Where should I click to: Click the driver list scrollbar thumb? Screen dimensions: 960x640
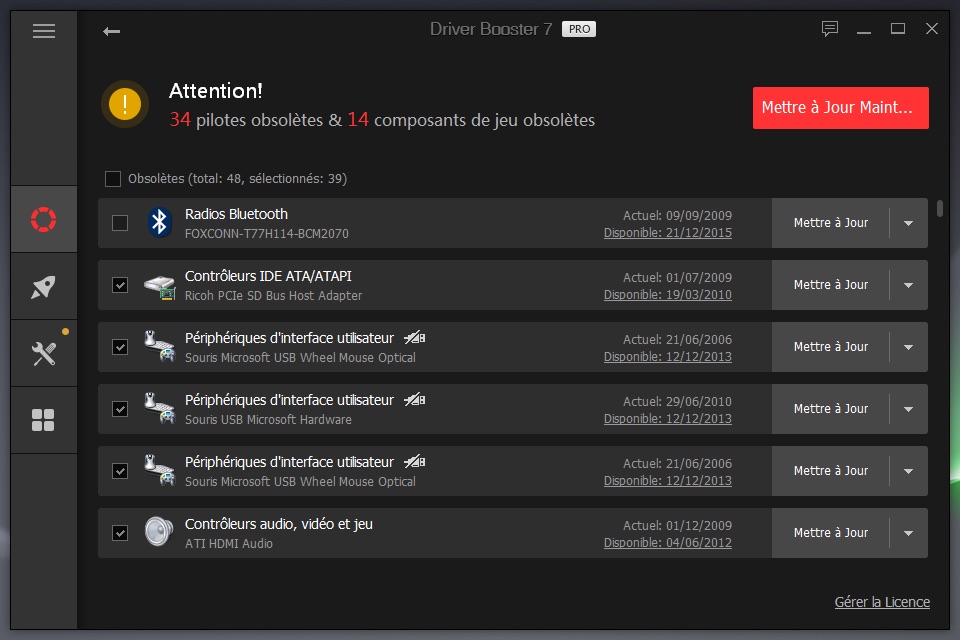pyautogui.click(x=940, y=208)
